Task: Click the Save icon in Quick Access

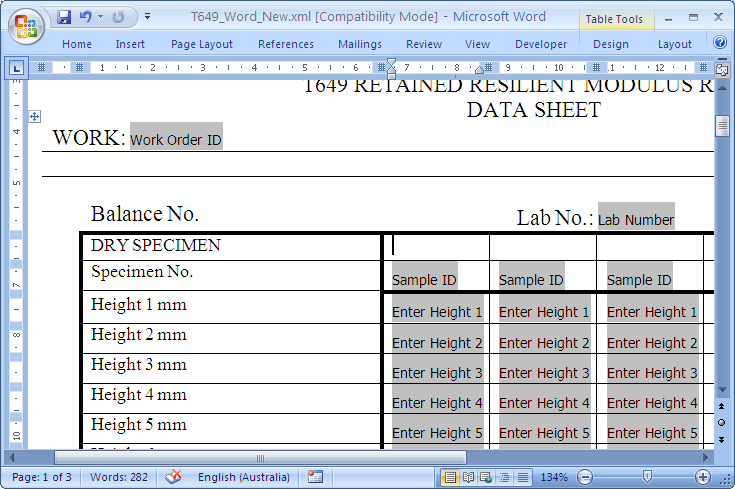Action: (x=64, y=17)
